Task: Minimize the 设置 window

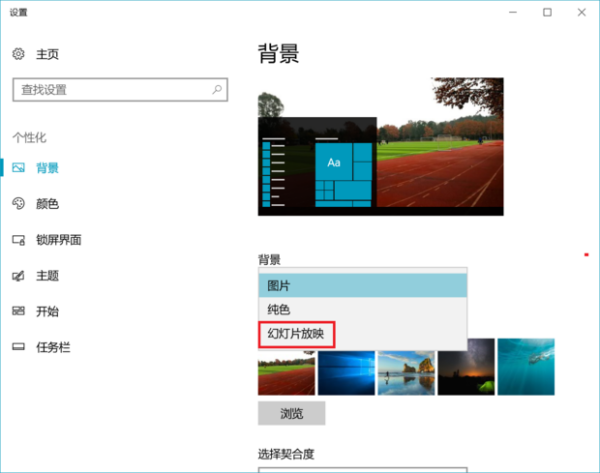Action: [513, 12]
